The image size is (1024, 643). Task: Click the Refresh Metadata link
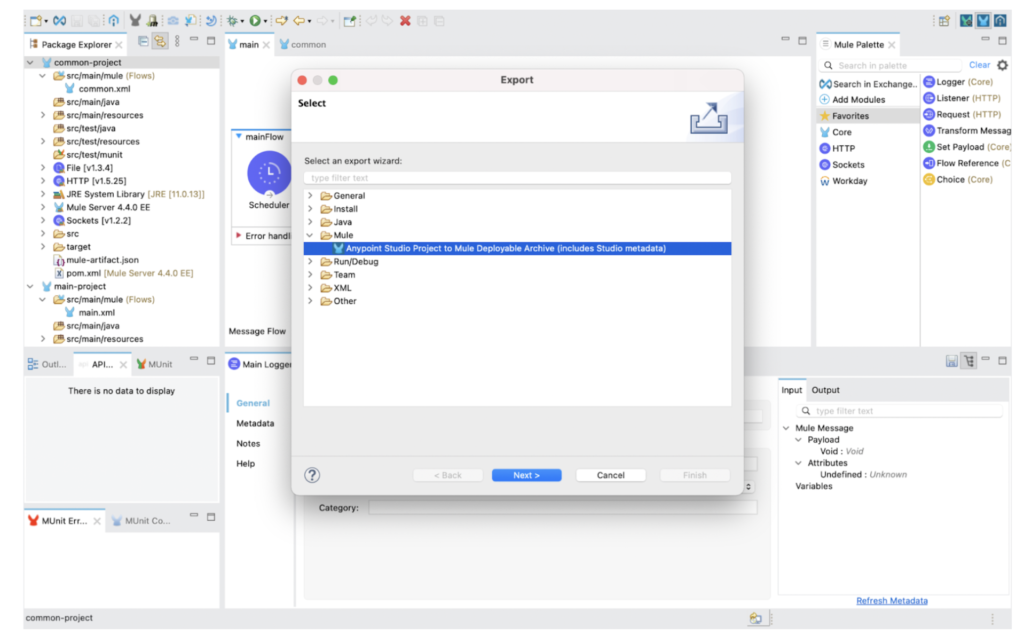point(891,601)
